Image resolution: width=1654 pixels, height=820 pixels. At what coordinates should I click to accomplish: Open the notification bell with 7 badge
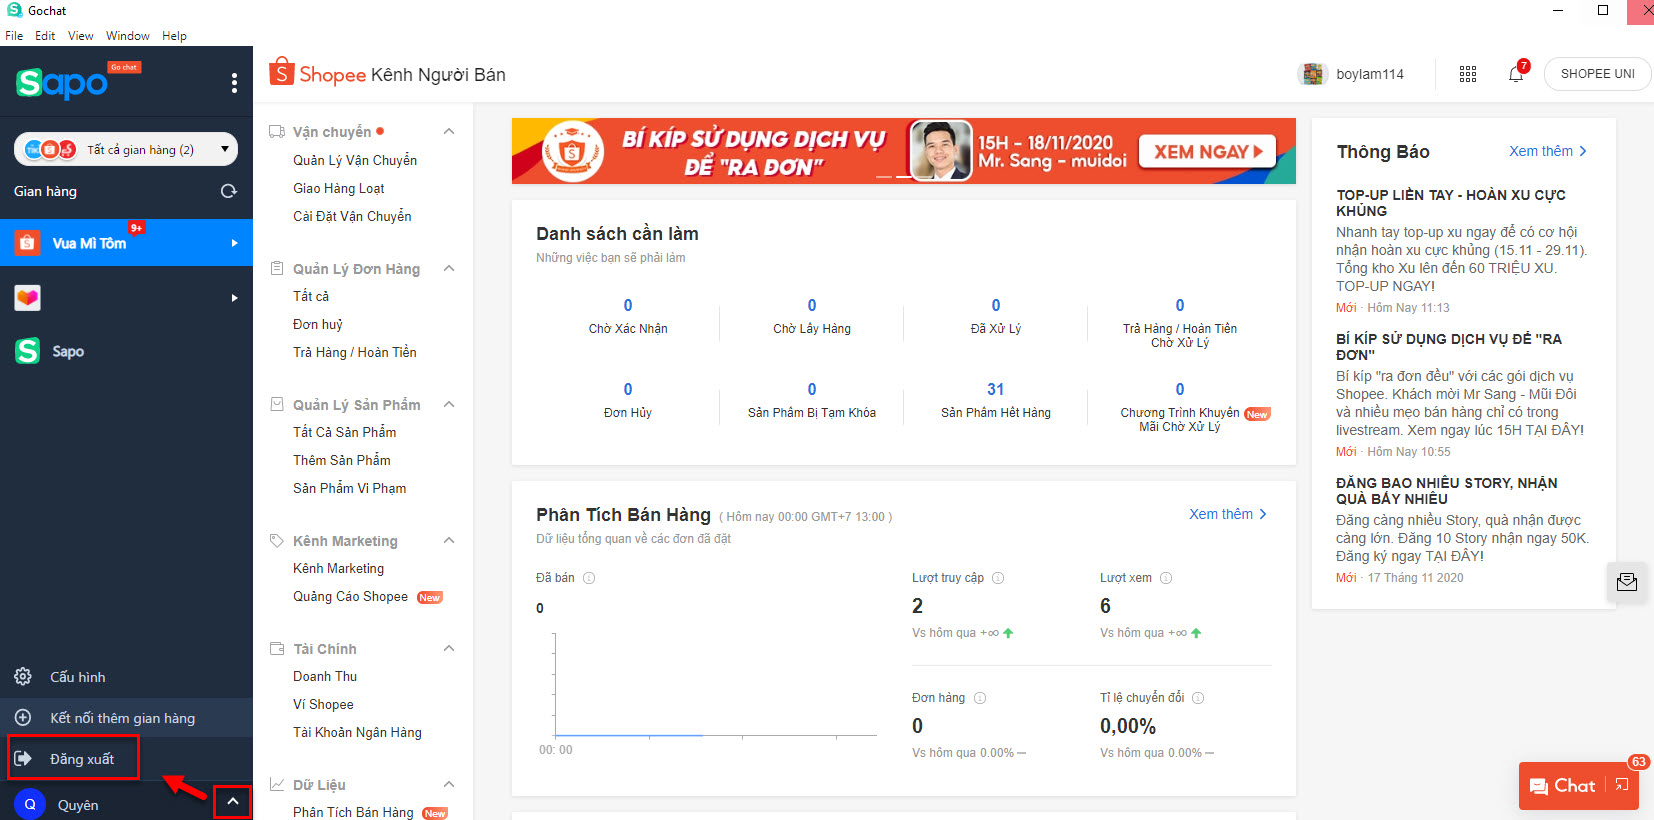(1516, 74)
